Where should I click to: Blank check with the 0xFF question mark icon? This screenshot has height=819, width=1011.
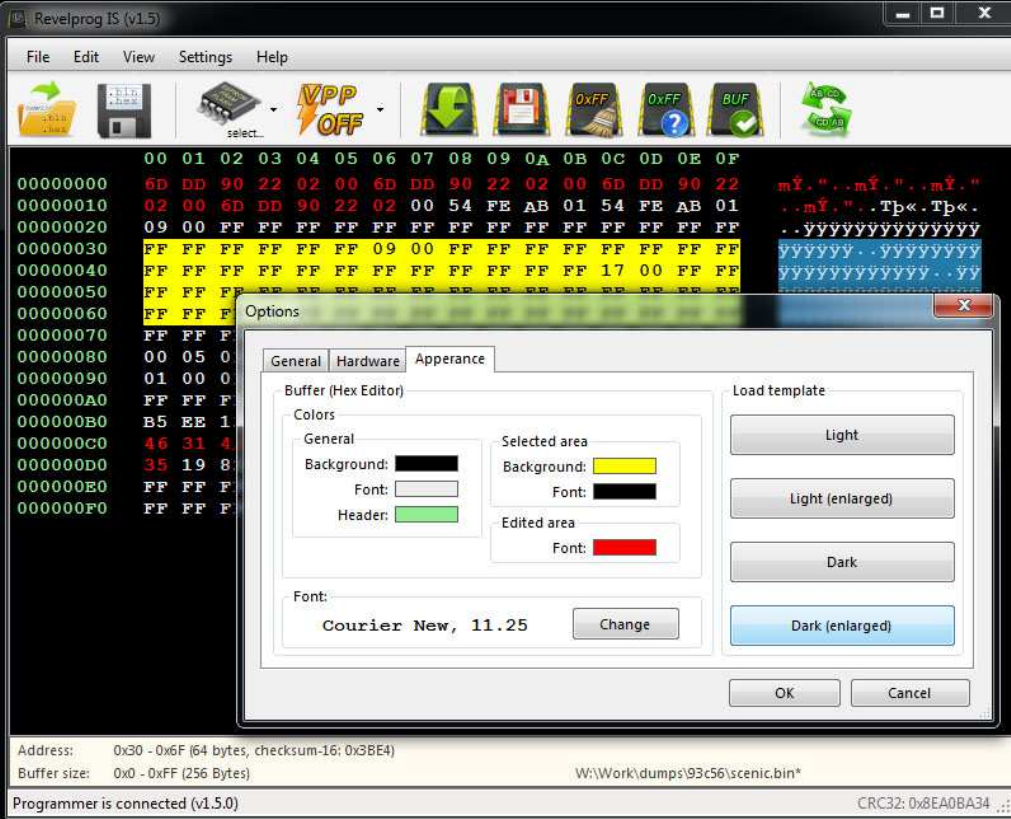(666, 110)
